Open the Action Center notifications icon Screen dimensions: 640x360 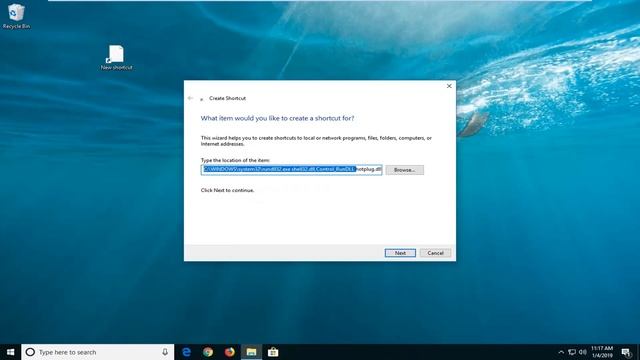627,352
